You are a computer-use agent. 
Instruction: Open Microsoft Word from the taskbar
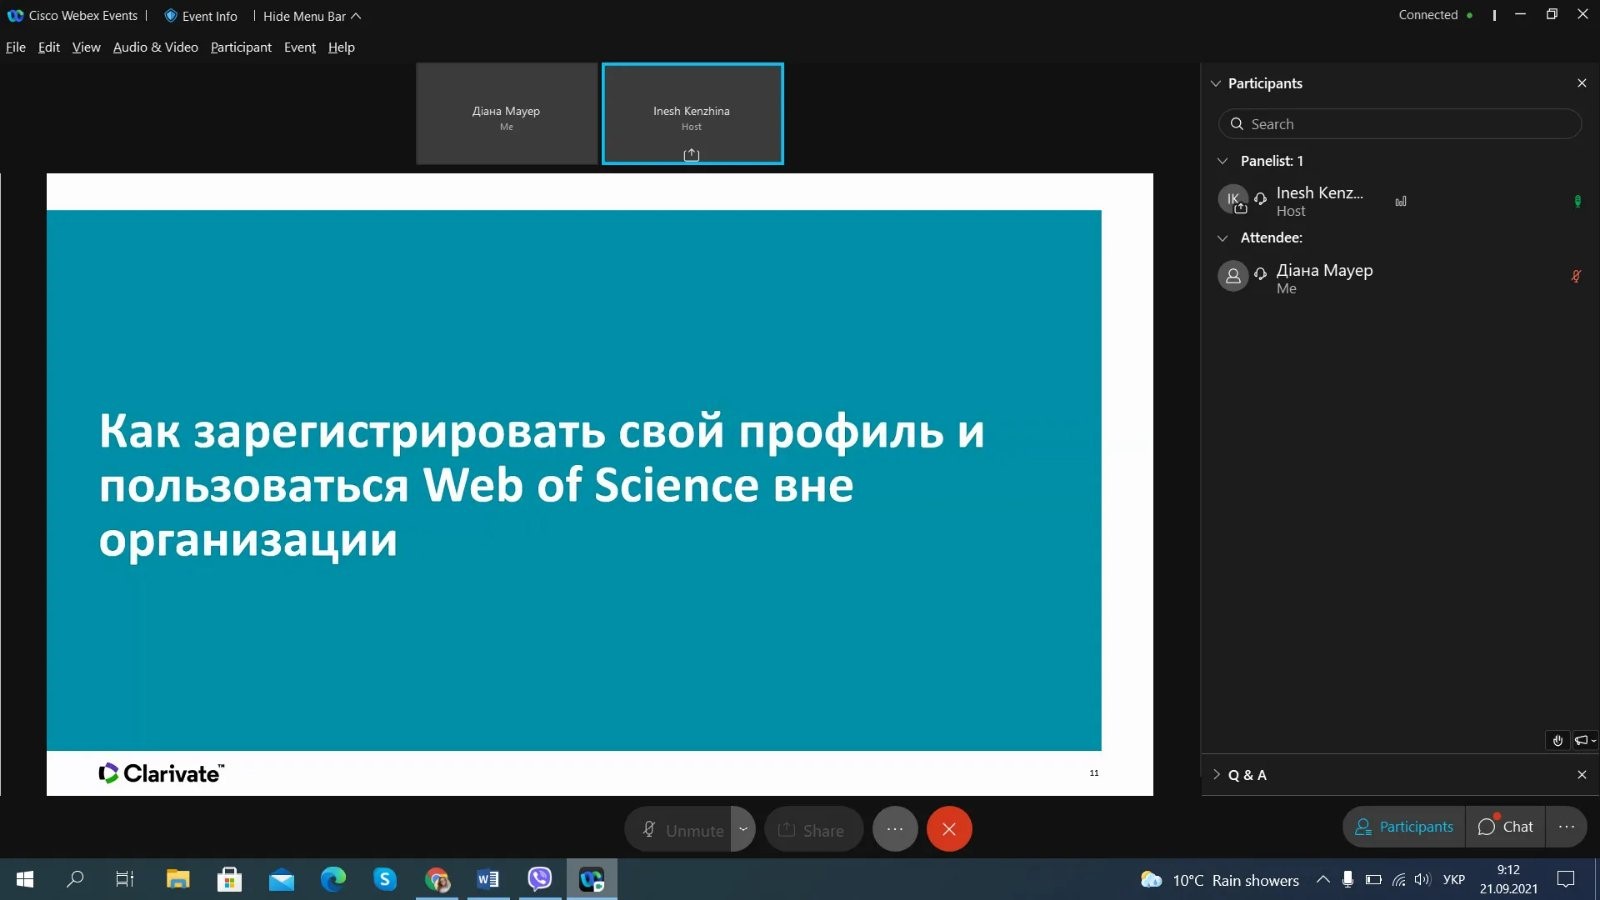click(x=488, y=879)
